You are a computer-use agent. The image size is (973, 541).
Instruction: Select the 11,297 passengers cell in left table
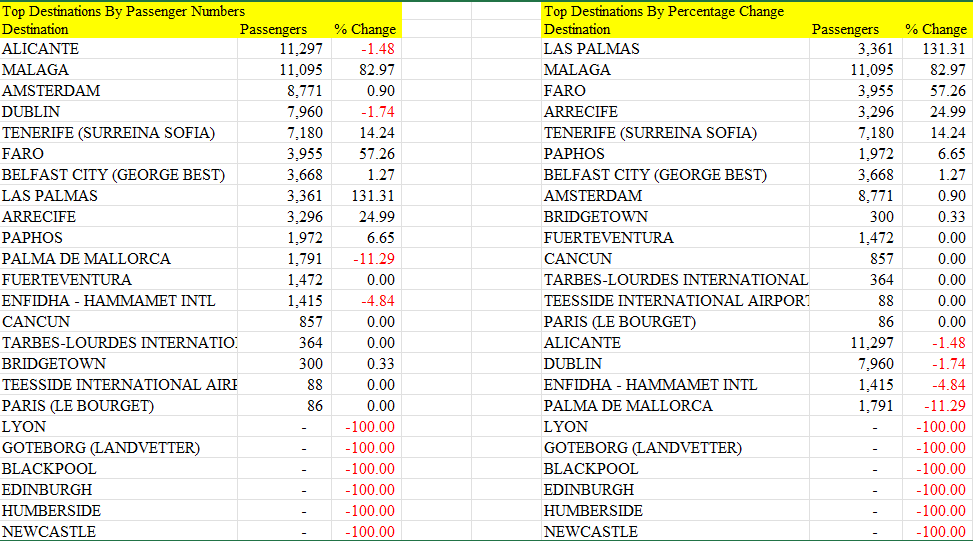coord(284,48)
